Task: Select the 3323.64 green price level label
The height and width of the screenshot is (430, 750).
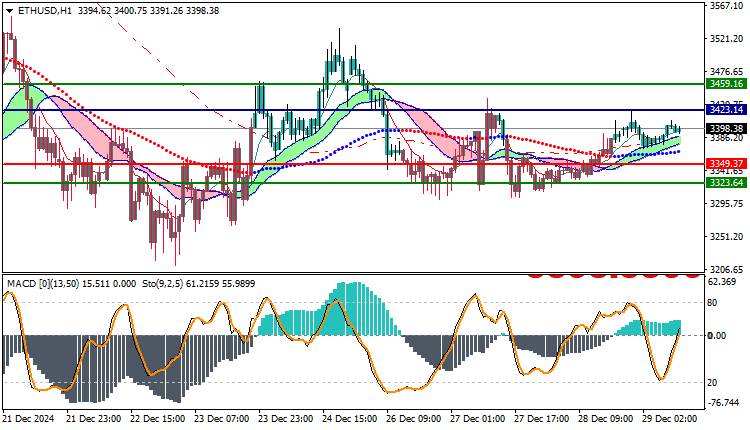Action: tap(727, 183)
